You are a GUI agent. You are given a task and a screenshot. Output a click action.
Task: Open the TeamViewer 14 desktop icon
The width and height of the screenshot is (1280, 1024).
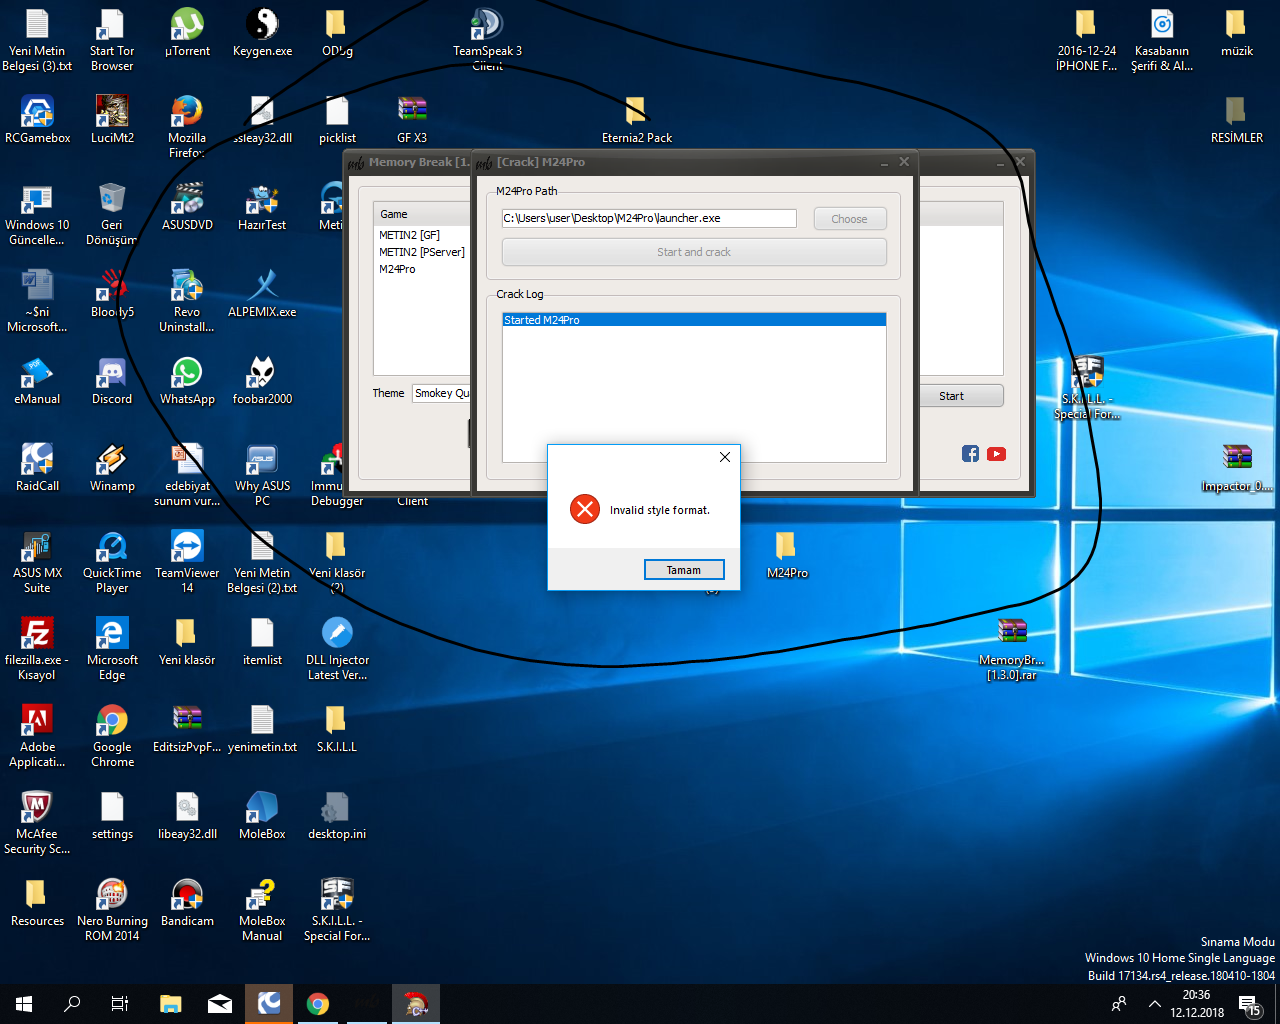pyautogui.click(x=187, y=562)
